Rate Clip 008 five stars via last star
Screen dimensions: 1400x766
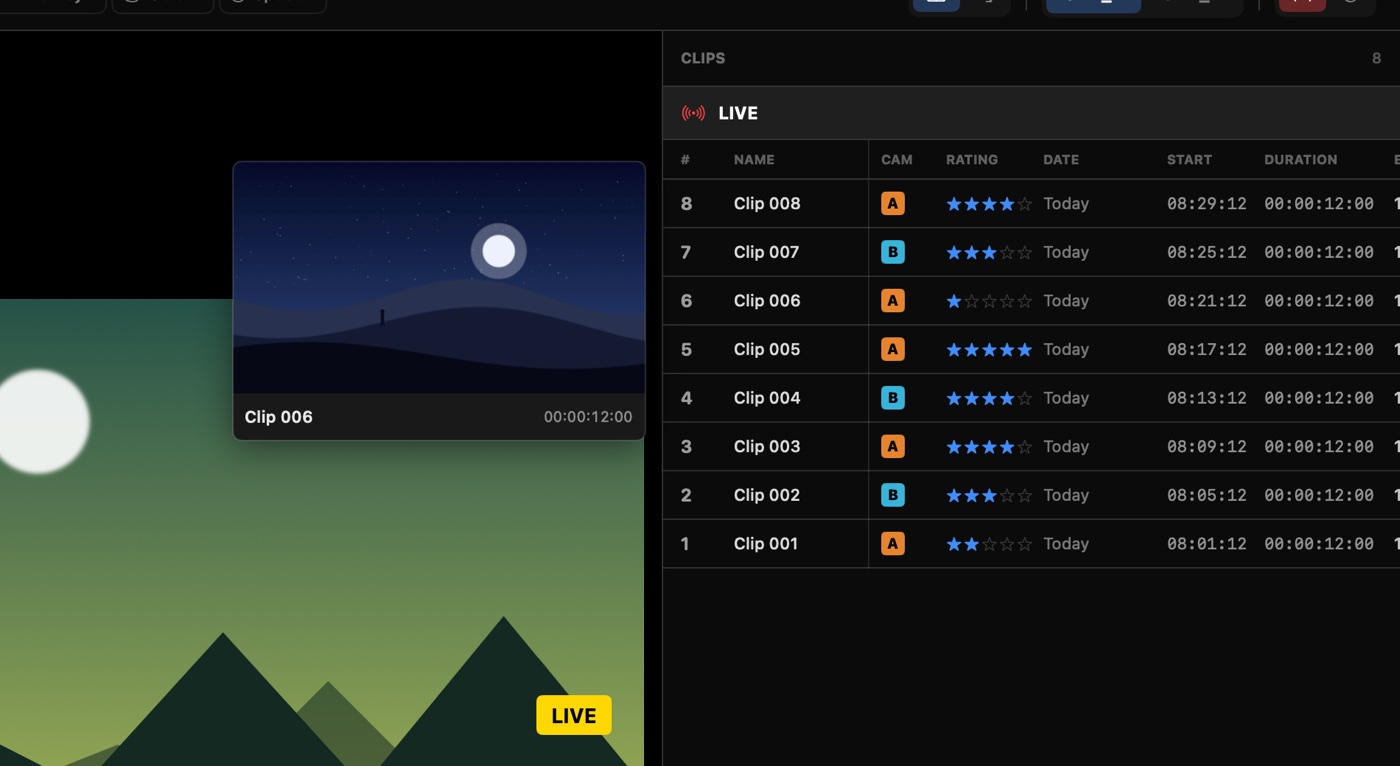pos(1024,204)
